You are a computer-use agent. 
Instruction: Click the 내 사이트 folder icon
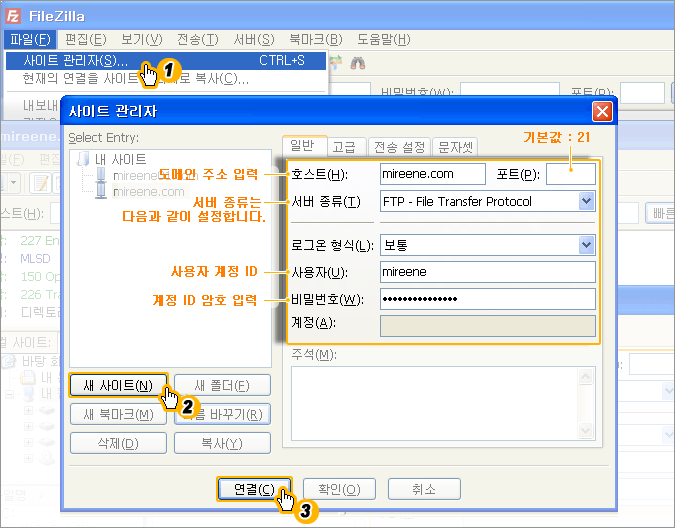click(x=85, y=158)
